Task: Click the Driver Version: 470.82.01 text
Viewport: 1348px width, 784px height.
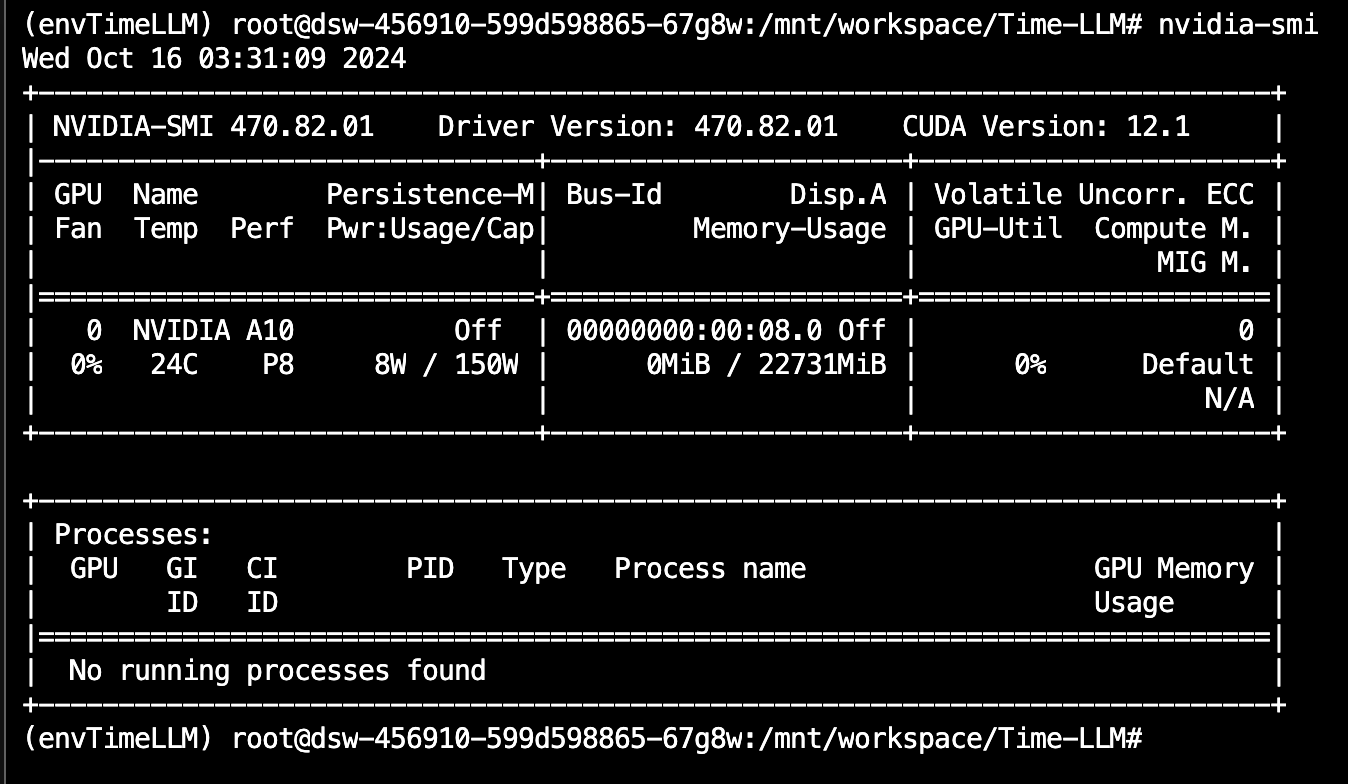Action: (x=638, y=127)
